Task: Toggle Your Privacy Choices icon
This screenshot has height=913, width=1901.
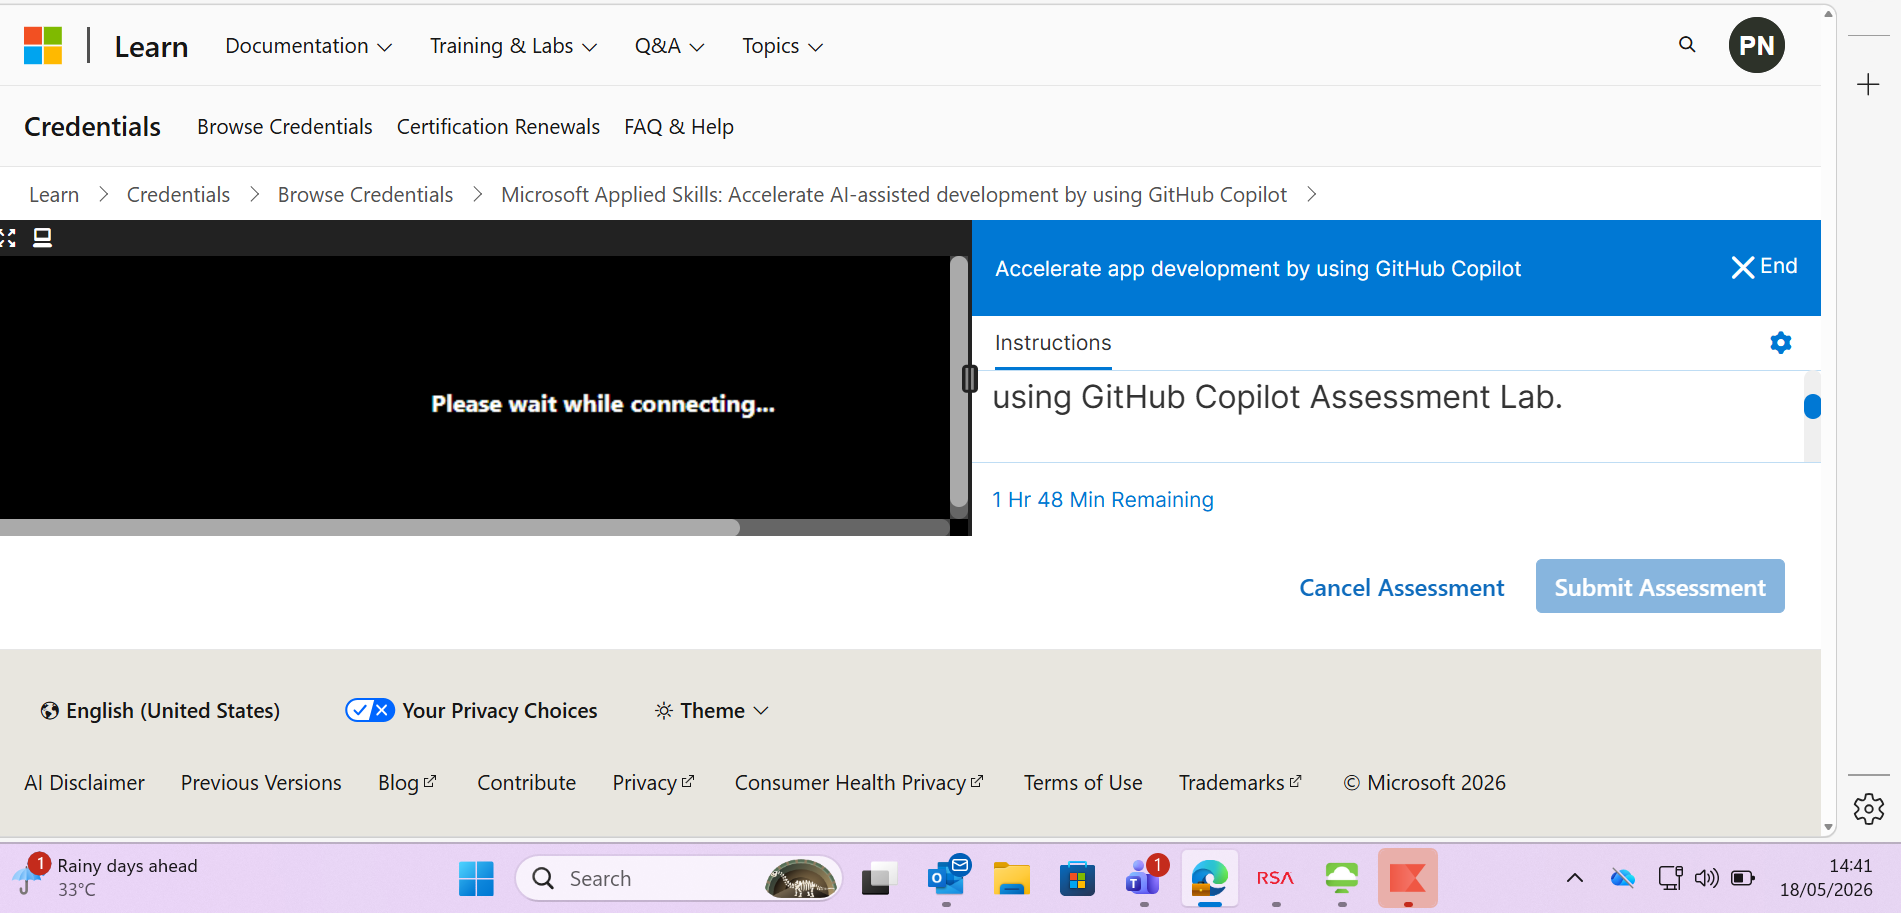Action: 369,710
